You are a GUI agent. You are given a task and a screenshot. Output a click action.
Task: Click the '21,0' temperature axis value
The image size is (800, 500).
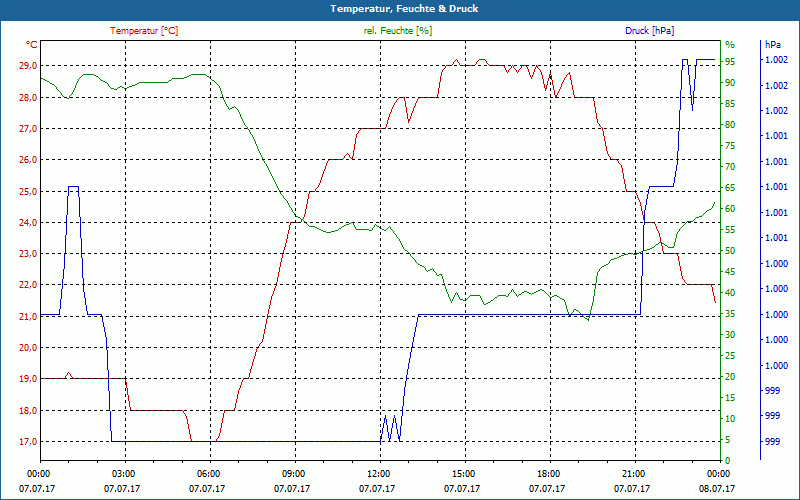tap(29, 316)
